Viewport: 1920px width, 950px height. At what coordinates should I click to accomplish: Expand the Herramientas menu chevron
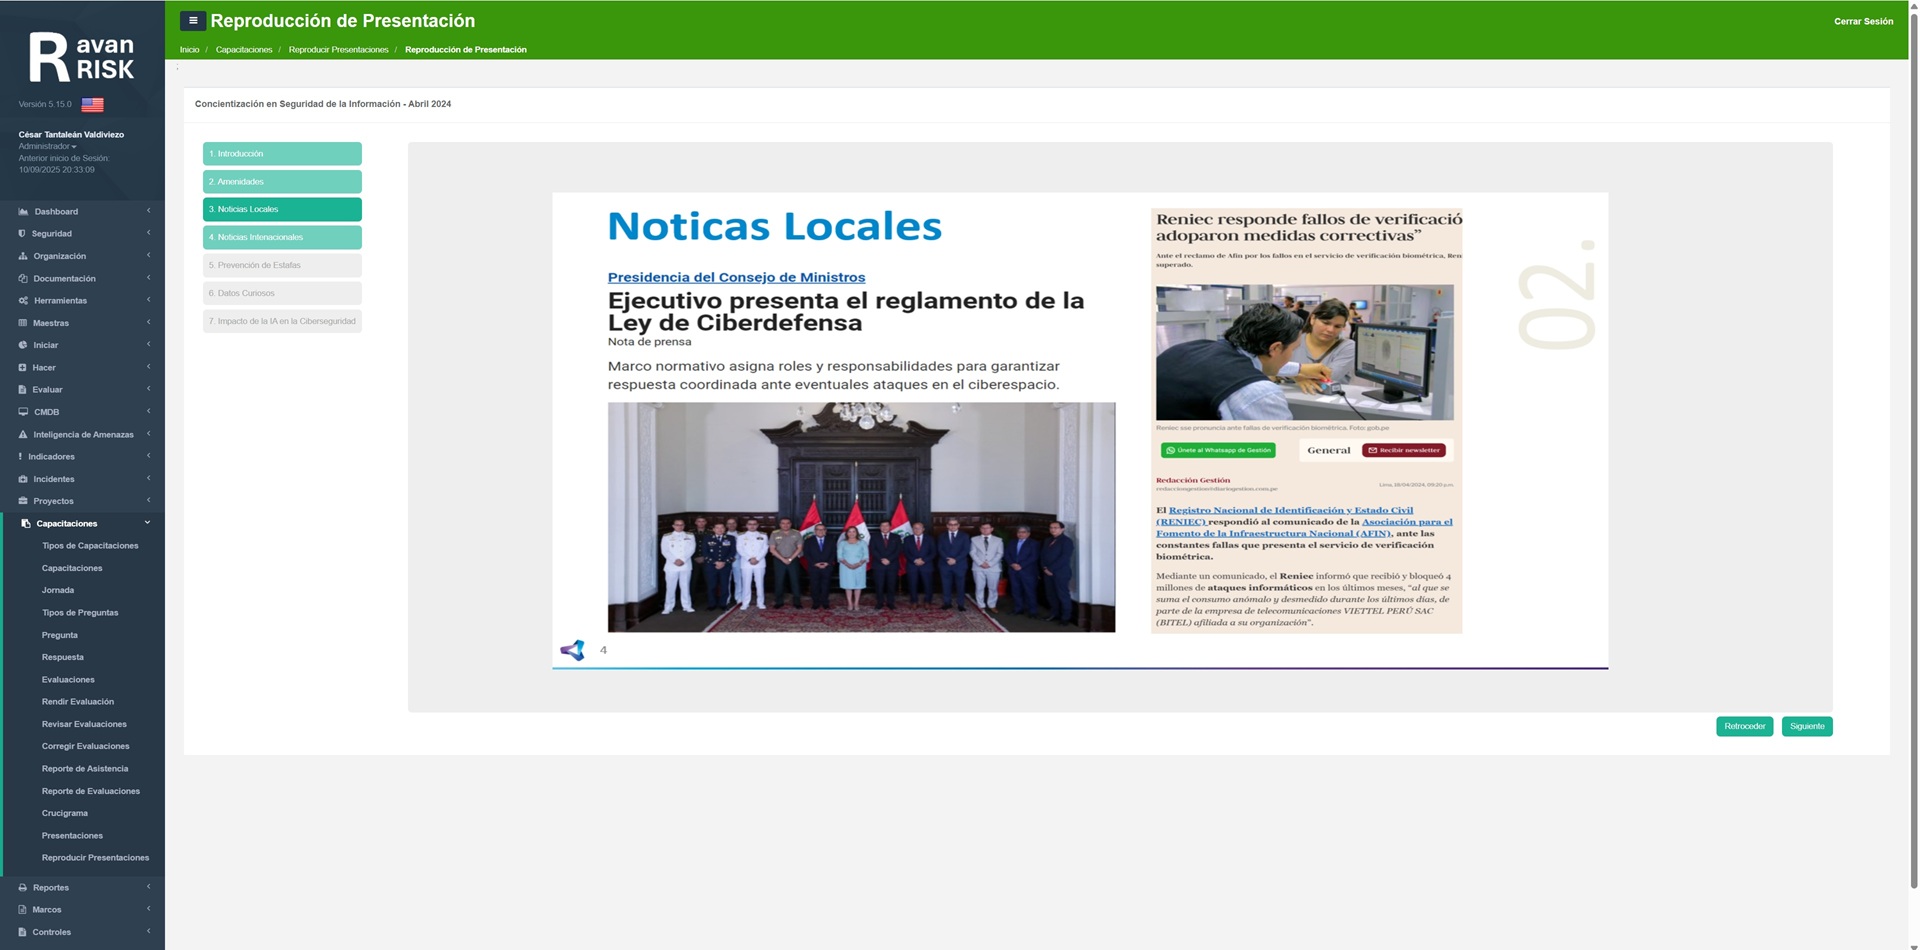pyautogui.click(x=148, y=300)
